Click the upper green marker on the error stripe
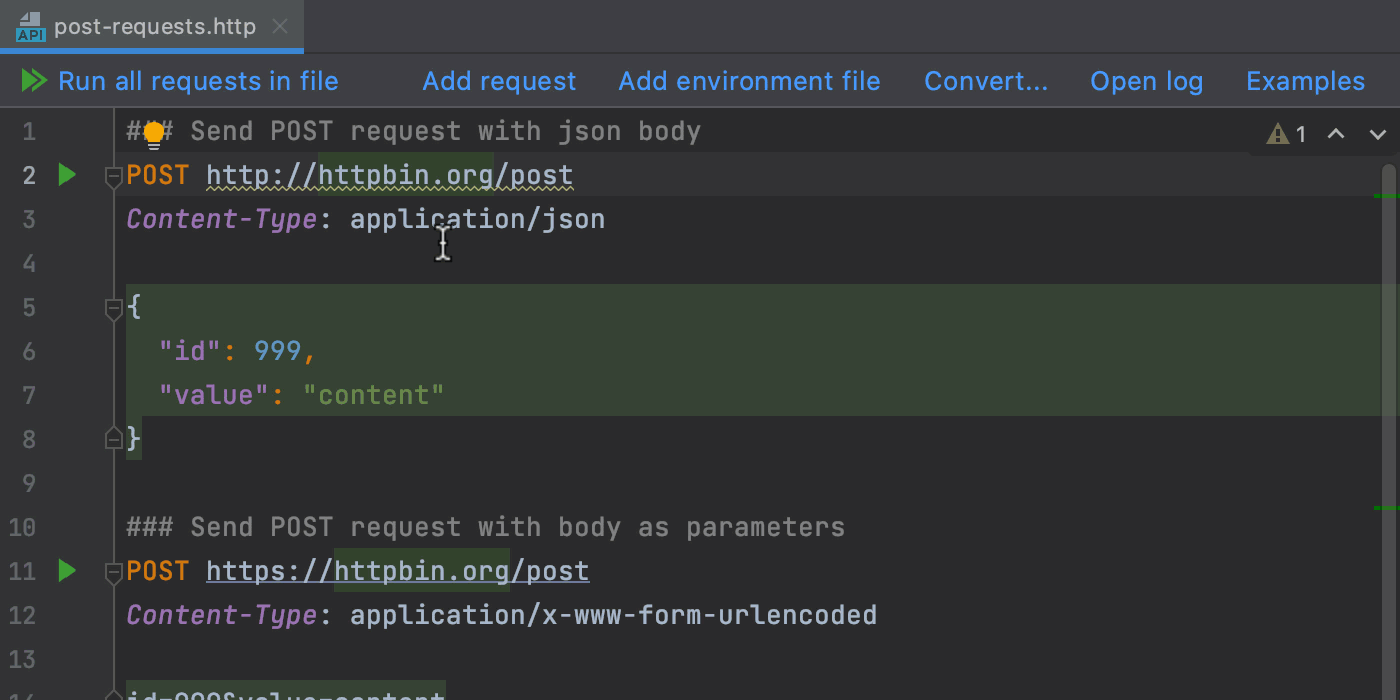The image size is (1400, 700). [1387, 195]
